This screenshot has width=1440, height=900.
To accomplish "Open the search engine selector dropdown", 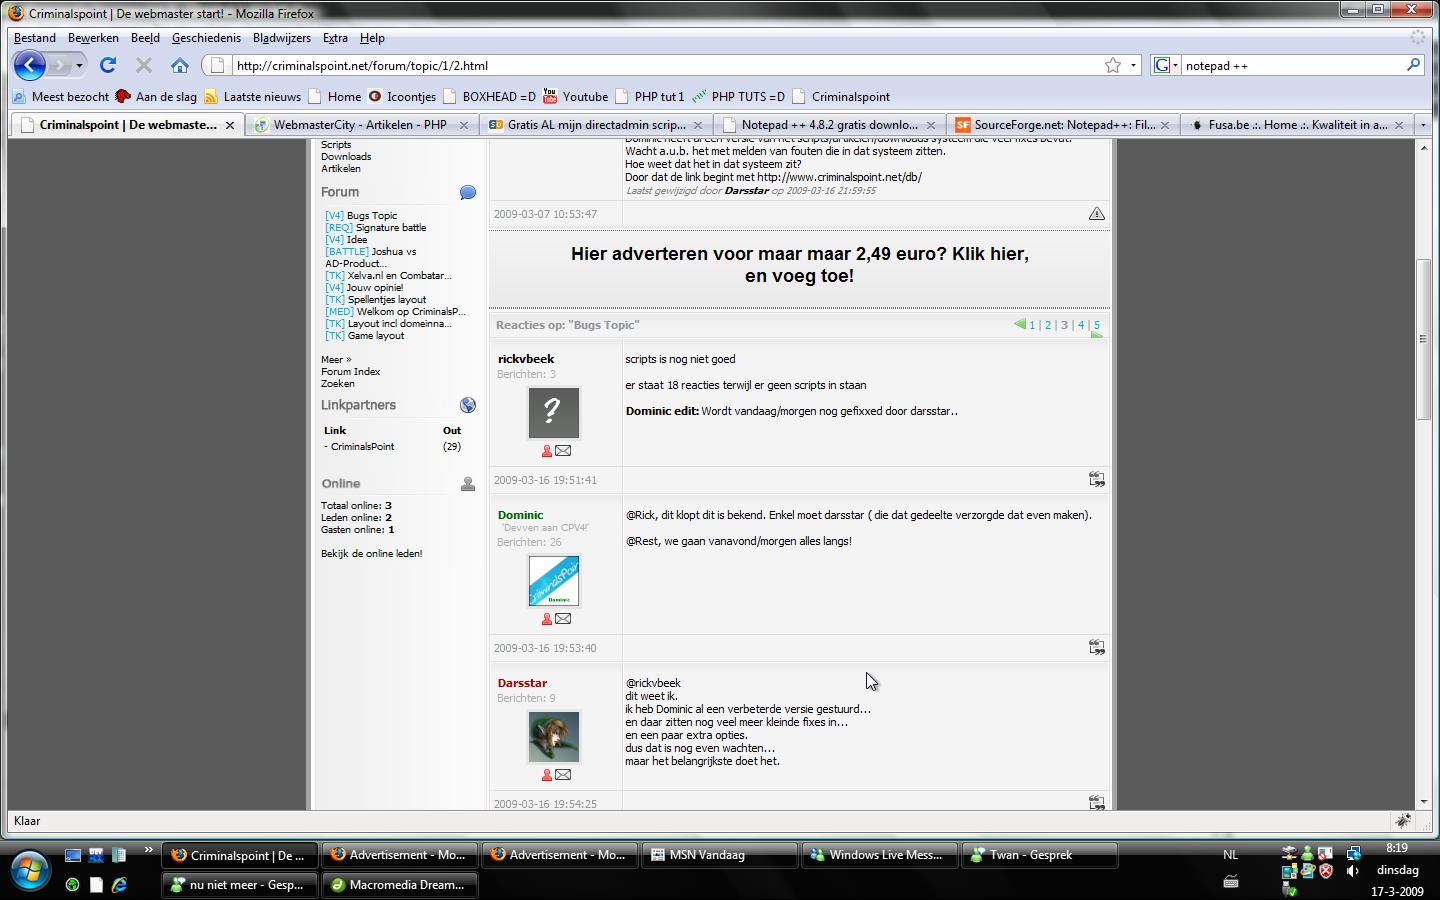I will click(1166, 65).
